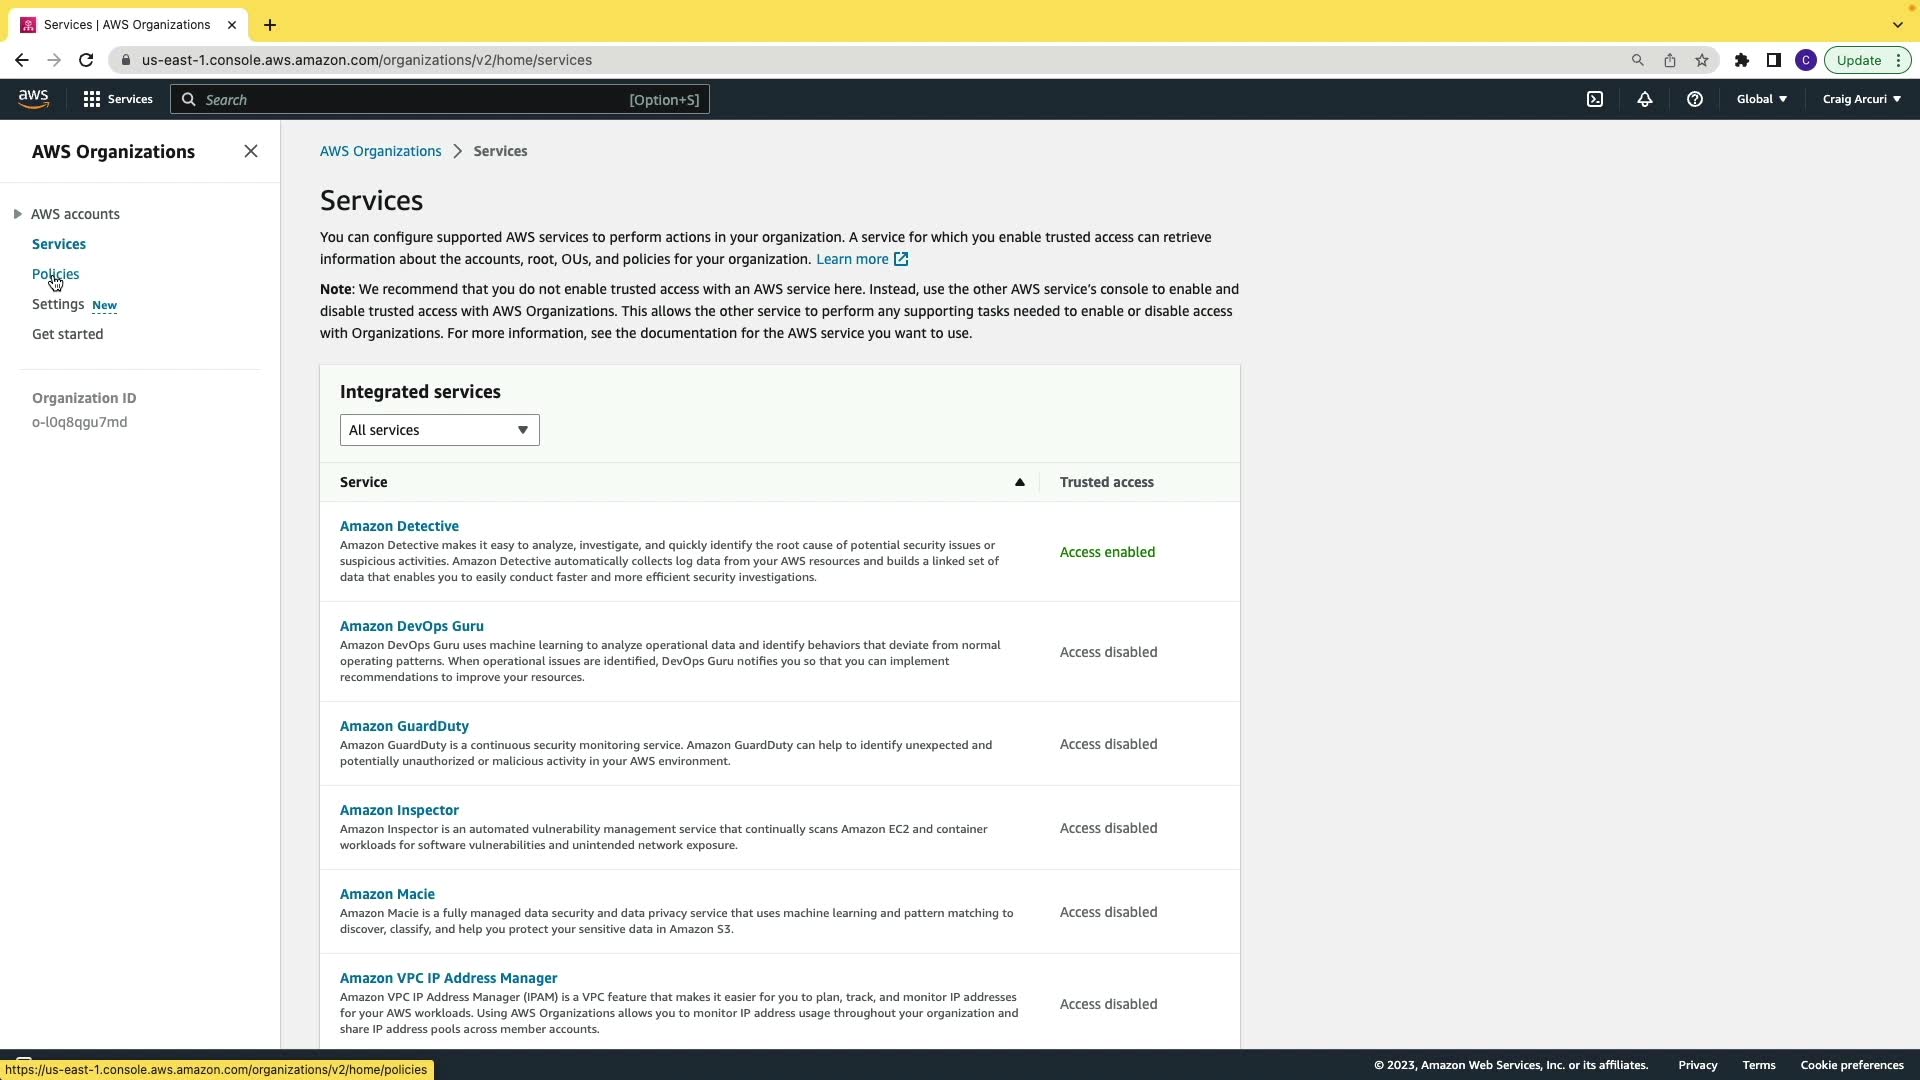
Task: Click the browser share icon
Action: (1669, 60)
